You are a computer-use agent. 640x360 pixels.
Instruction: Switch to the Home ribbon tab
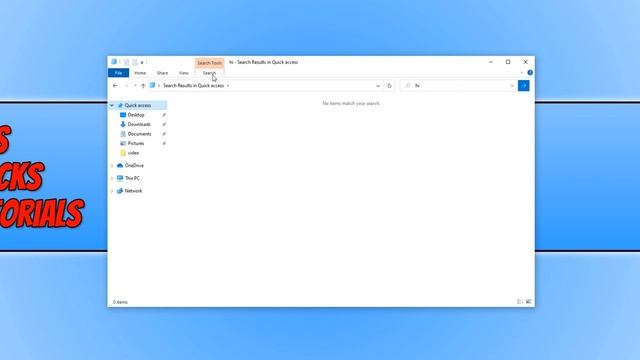click(140, 73)
